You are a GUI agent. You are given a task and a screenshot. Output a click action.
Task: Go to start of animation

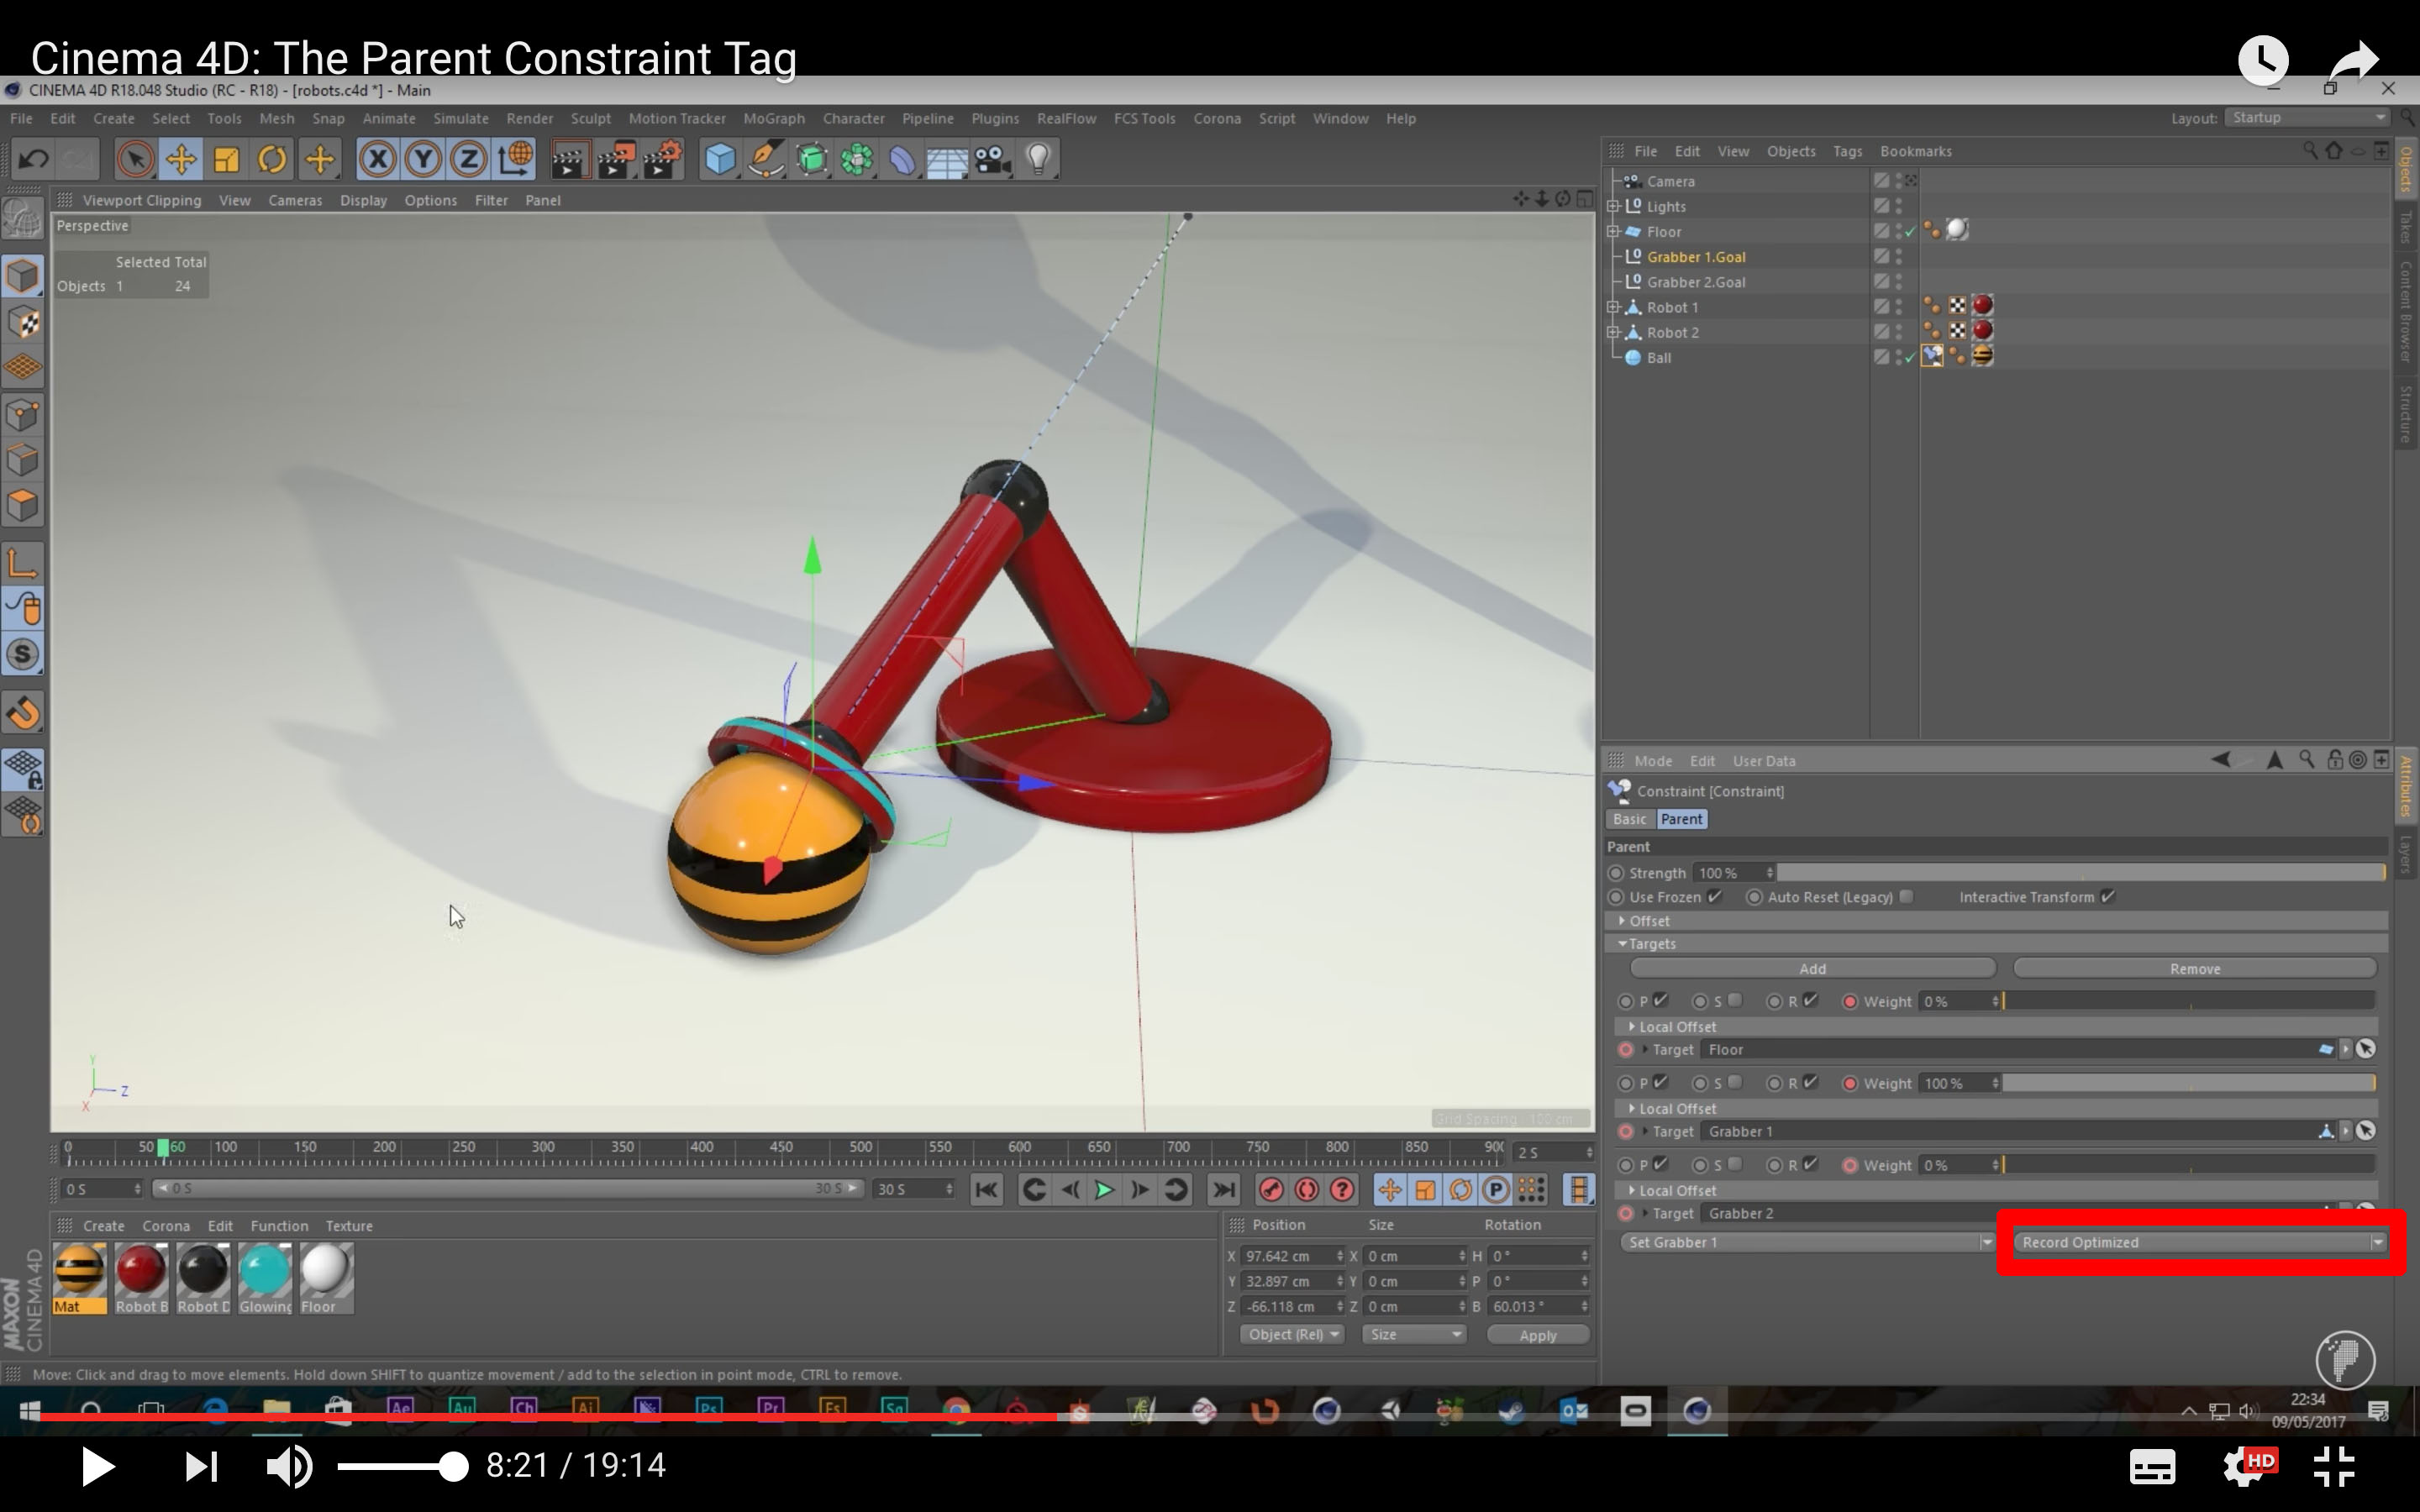pos(986,1189)
